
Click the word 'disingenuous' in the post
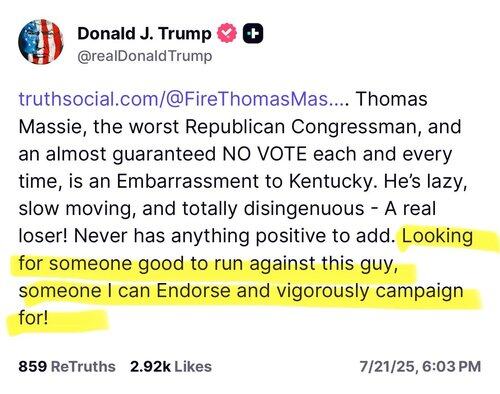pyautogui.click(x=304, y=209)
